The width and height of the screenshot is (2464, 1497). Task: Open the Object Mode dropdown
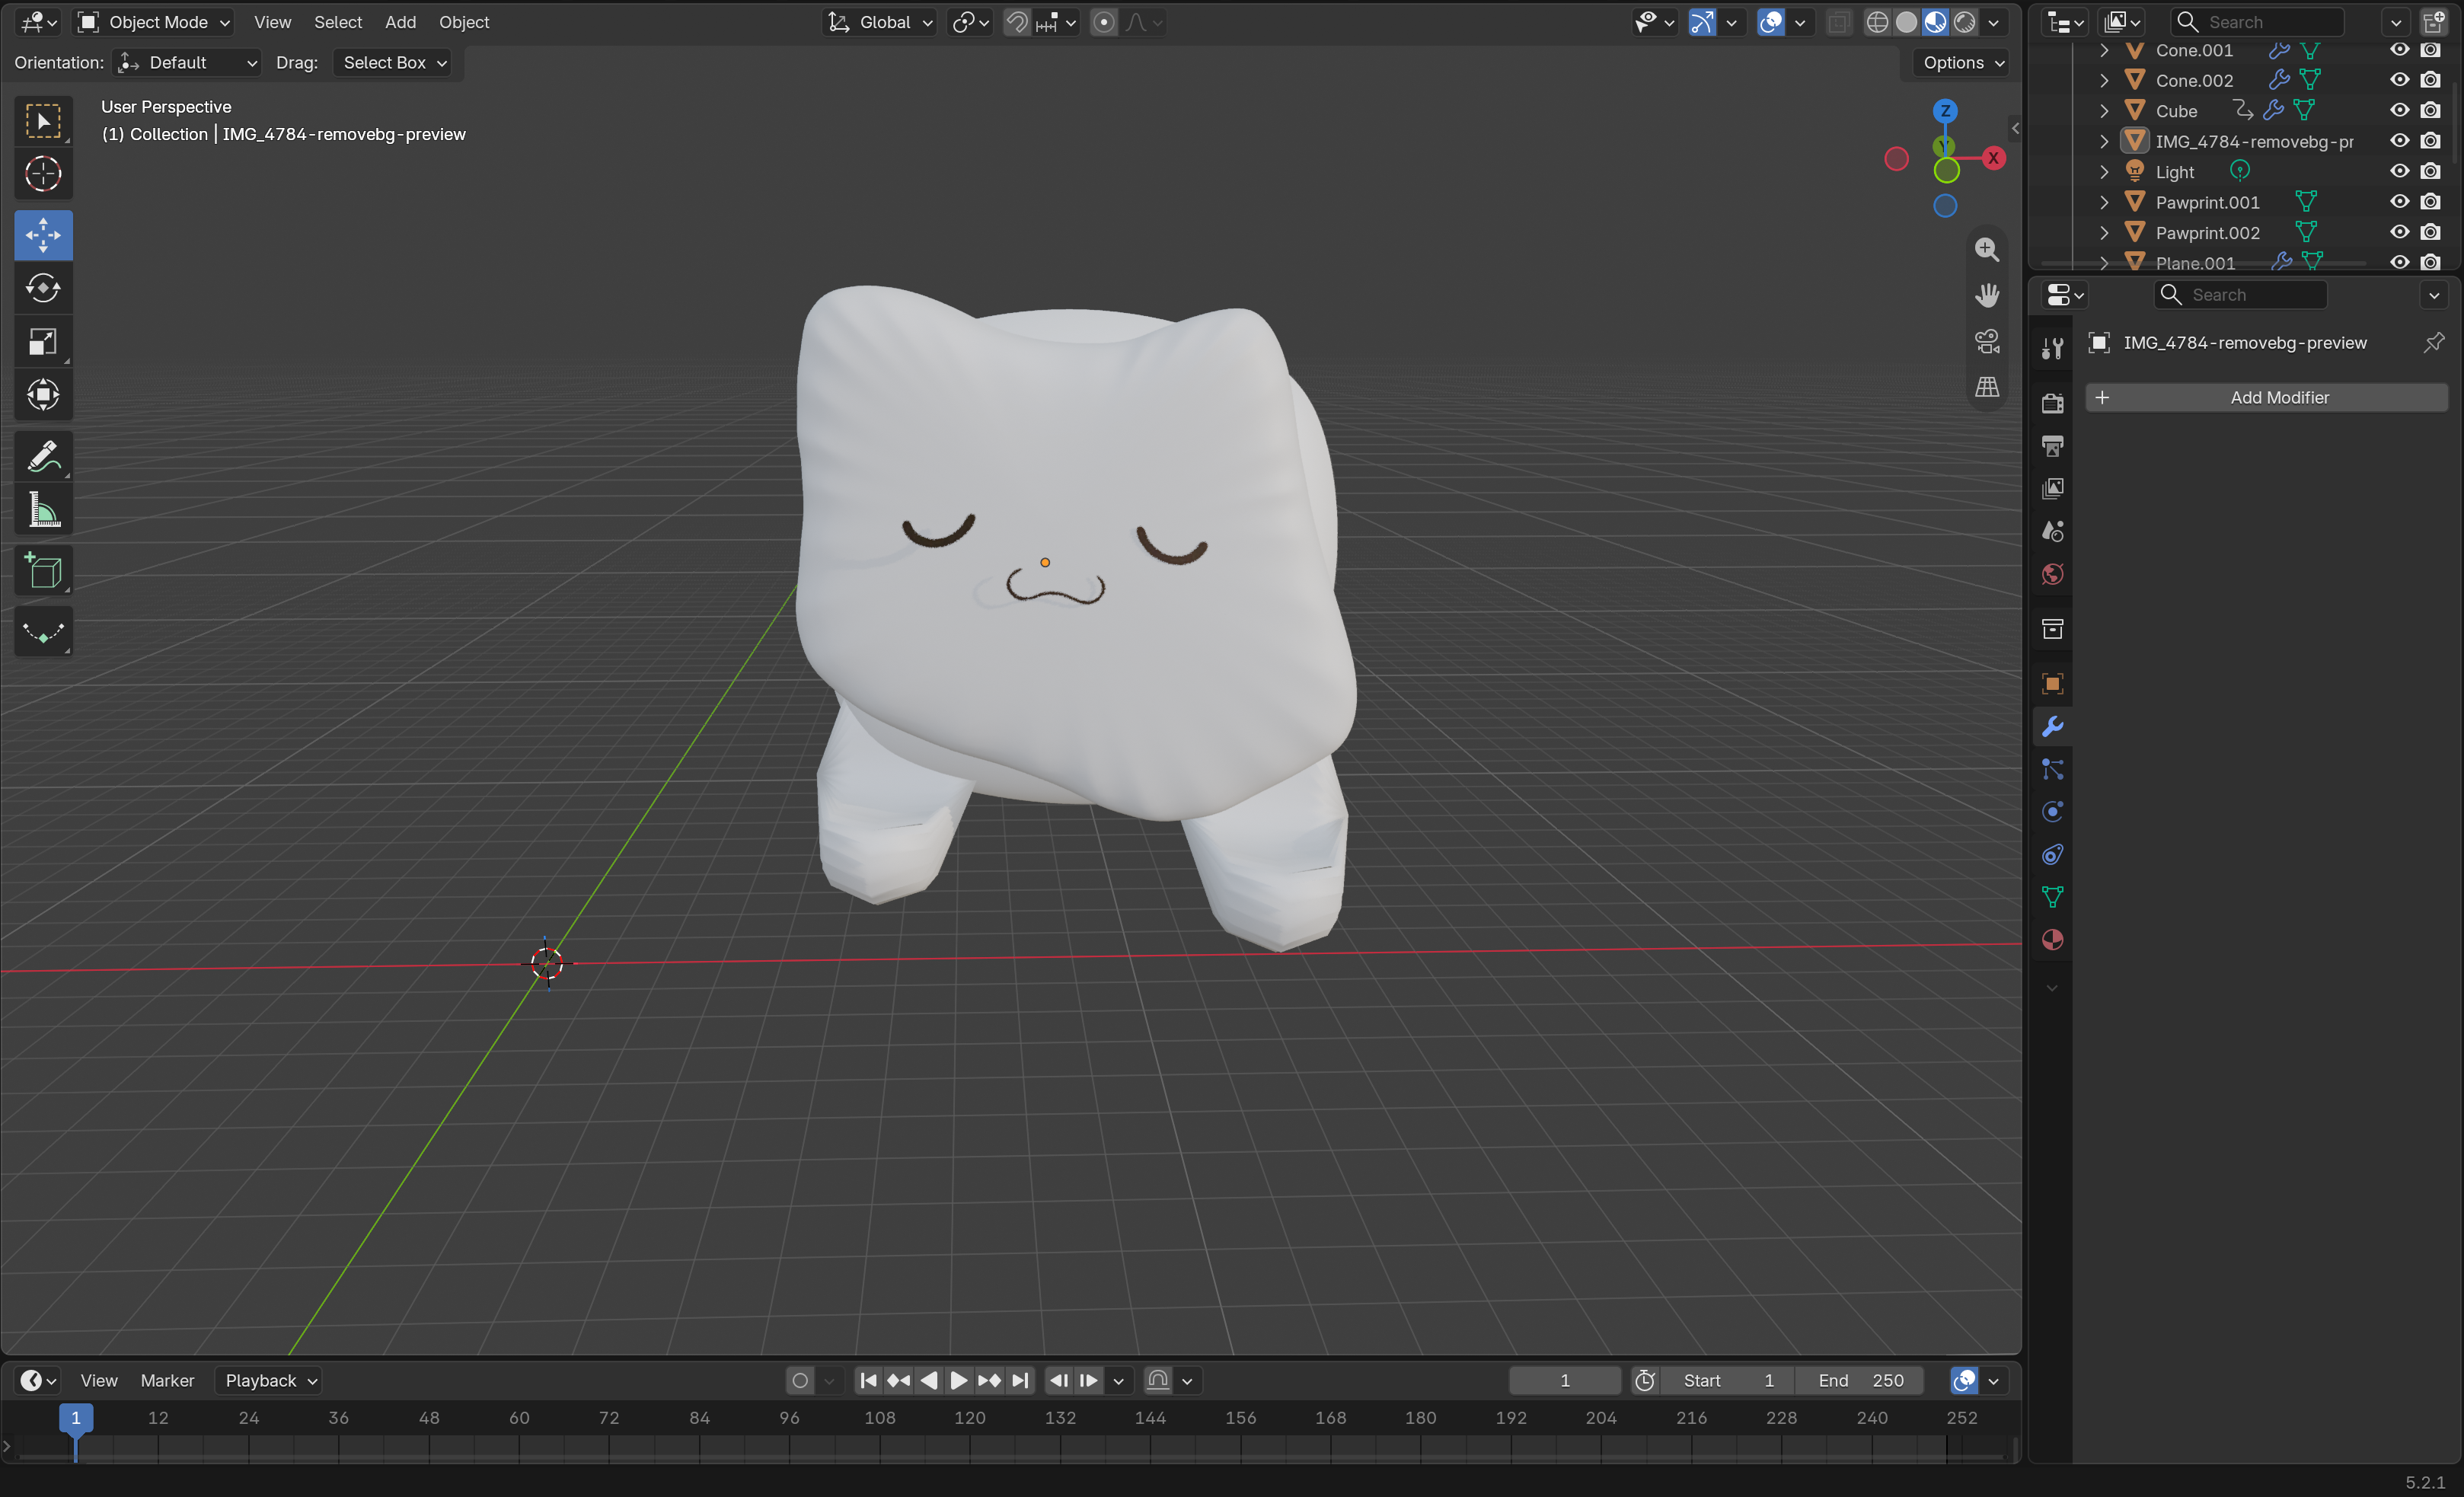pos(154,22)
